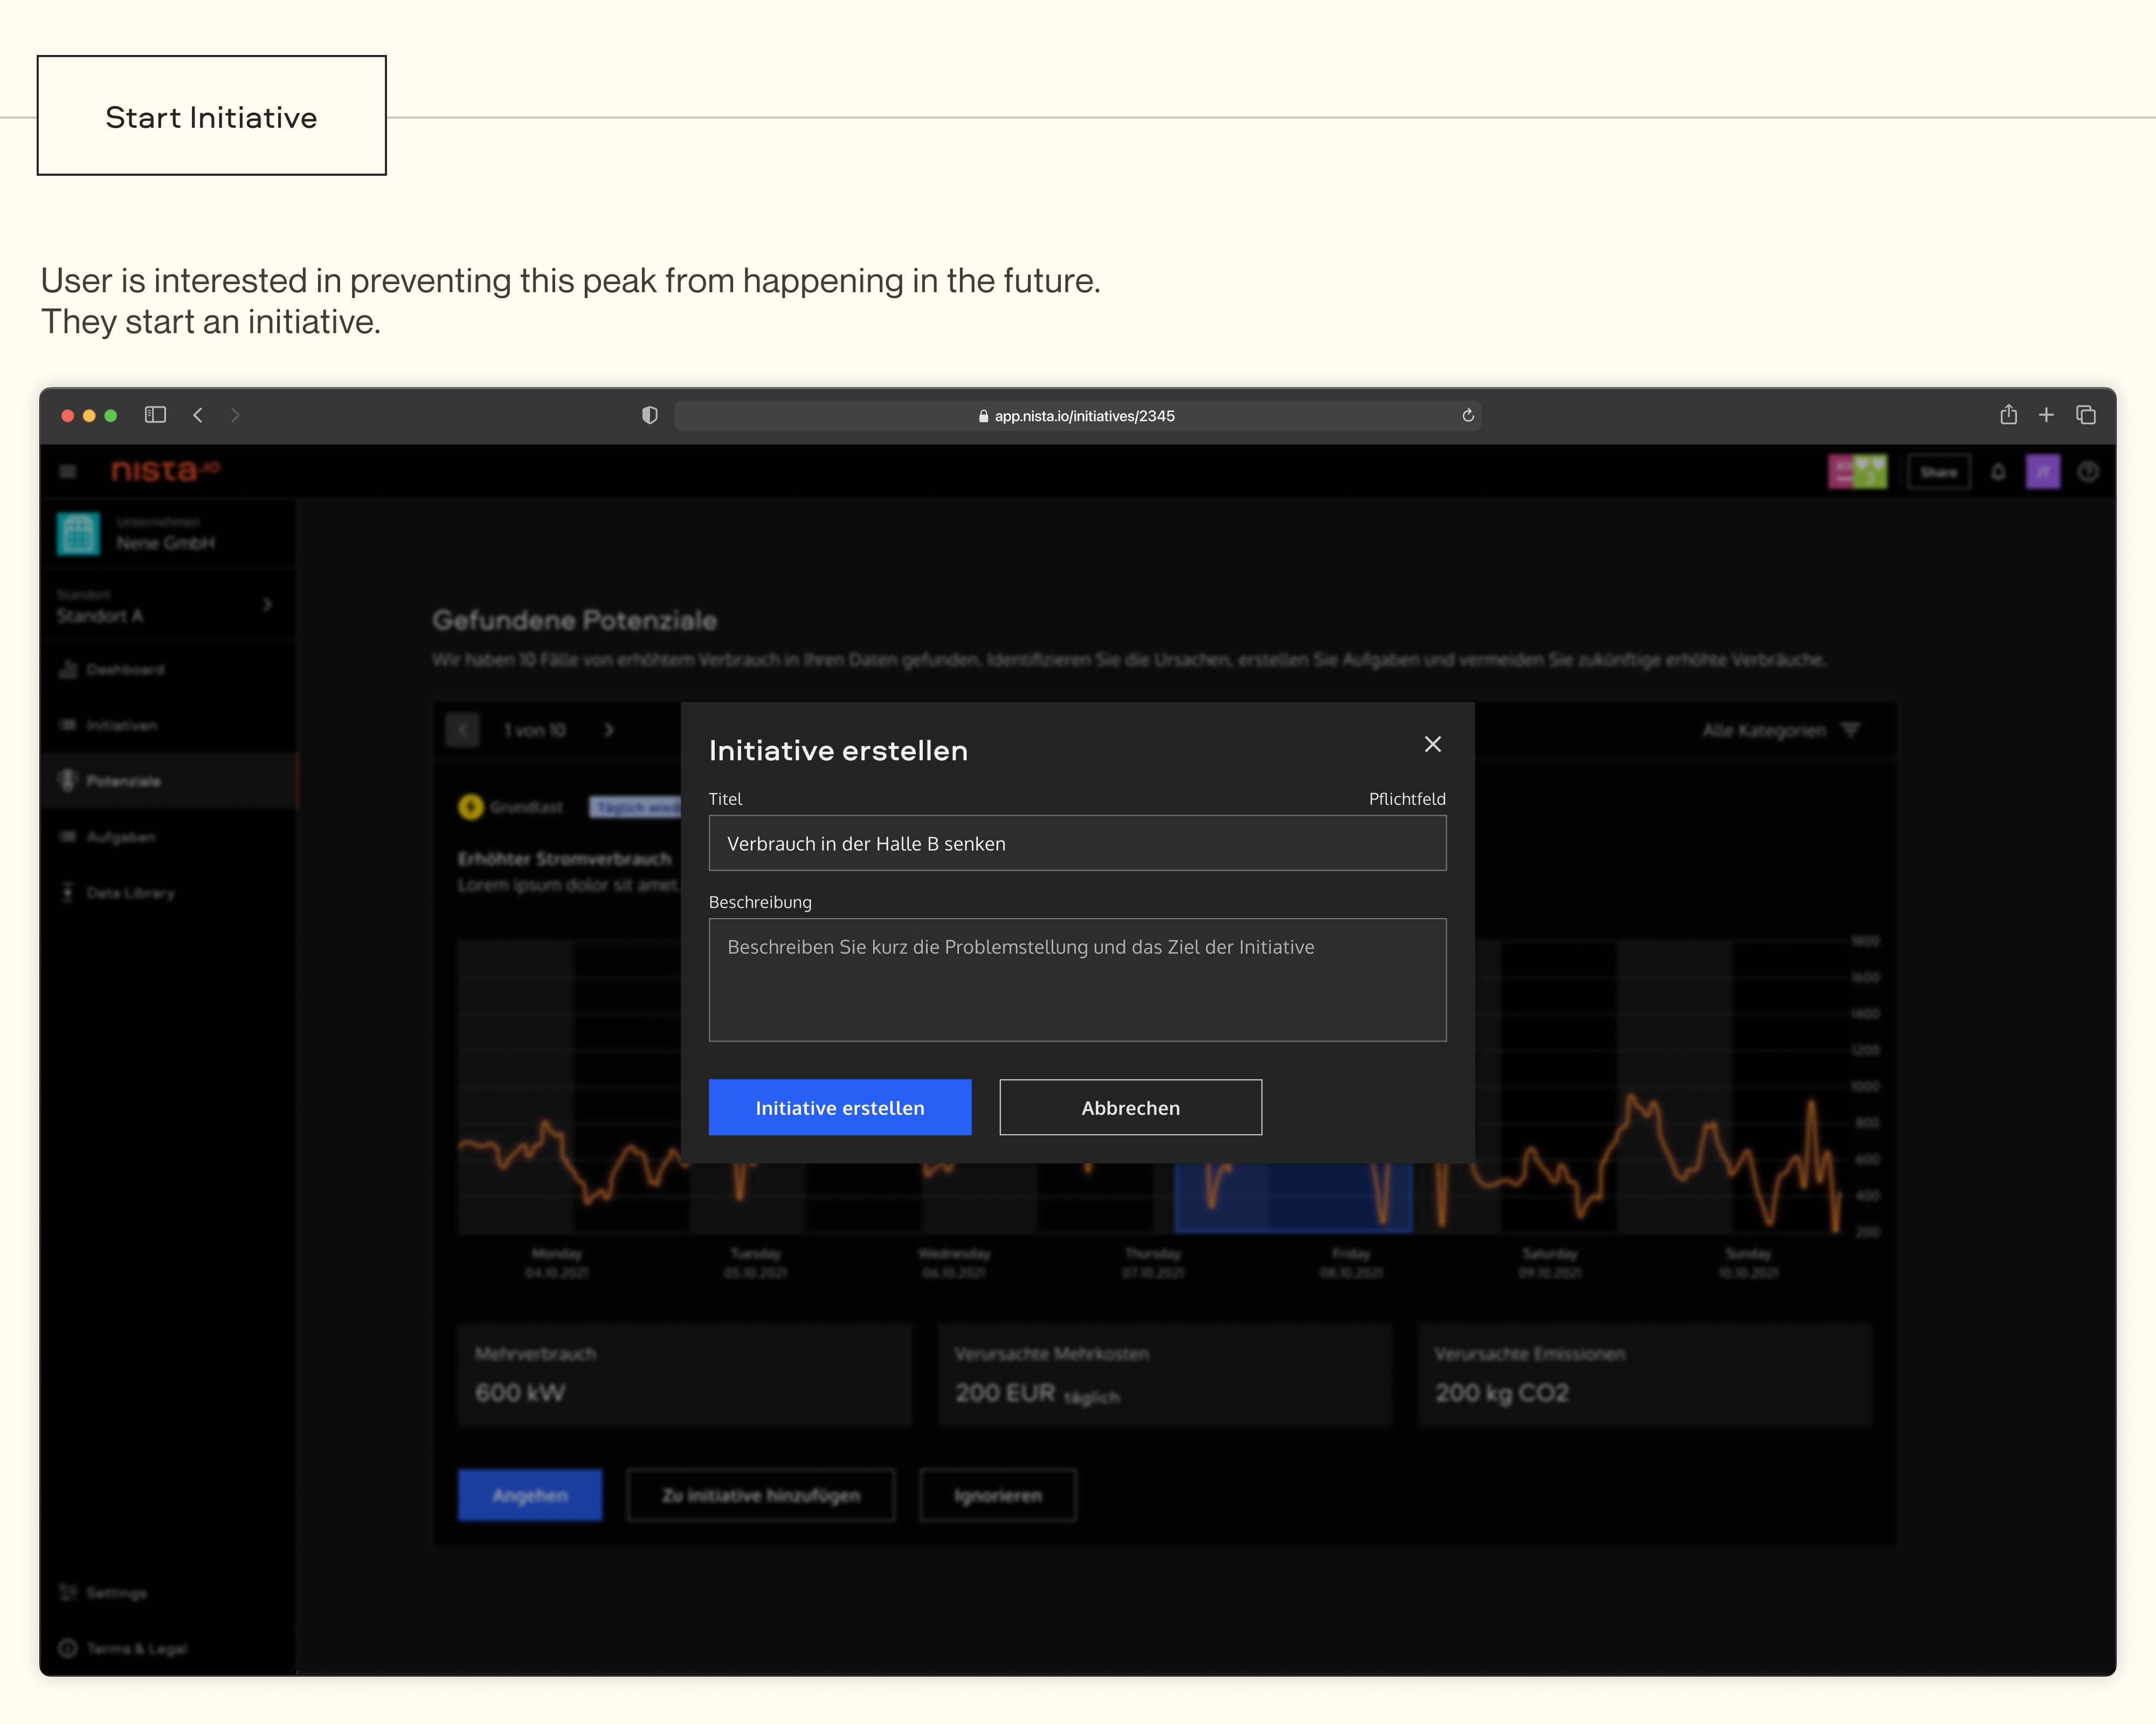Open Dashboard in the sidebar
This screenshot has height=1724, width=2156.
[x=125, y=669]
